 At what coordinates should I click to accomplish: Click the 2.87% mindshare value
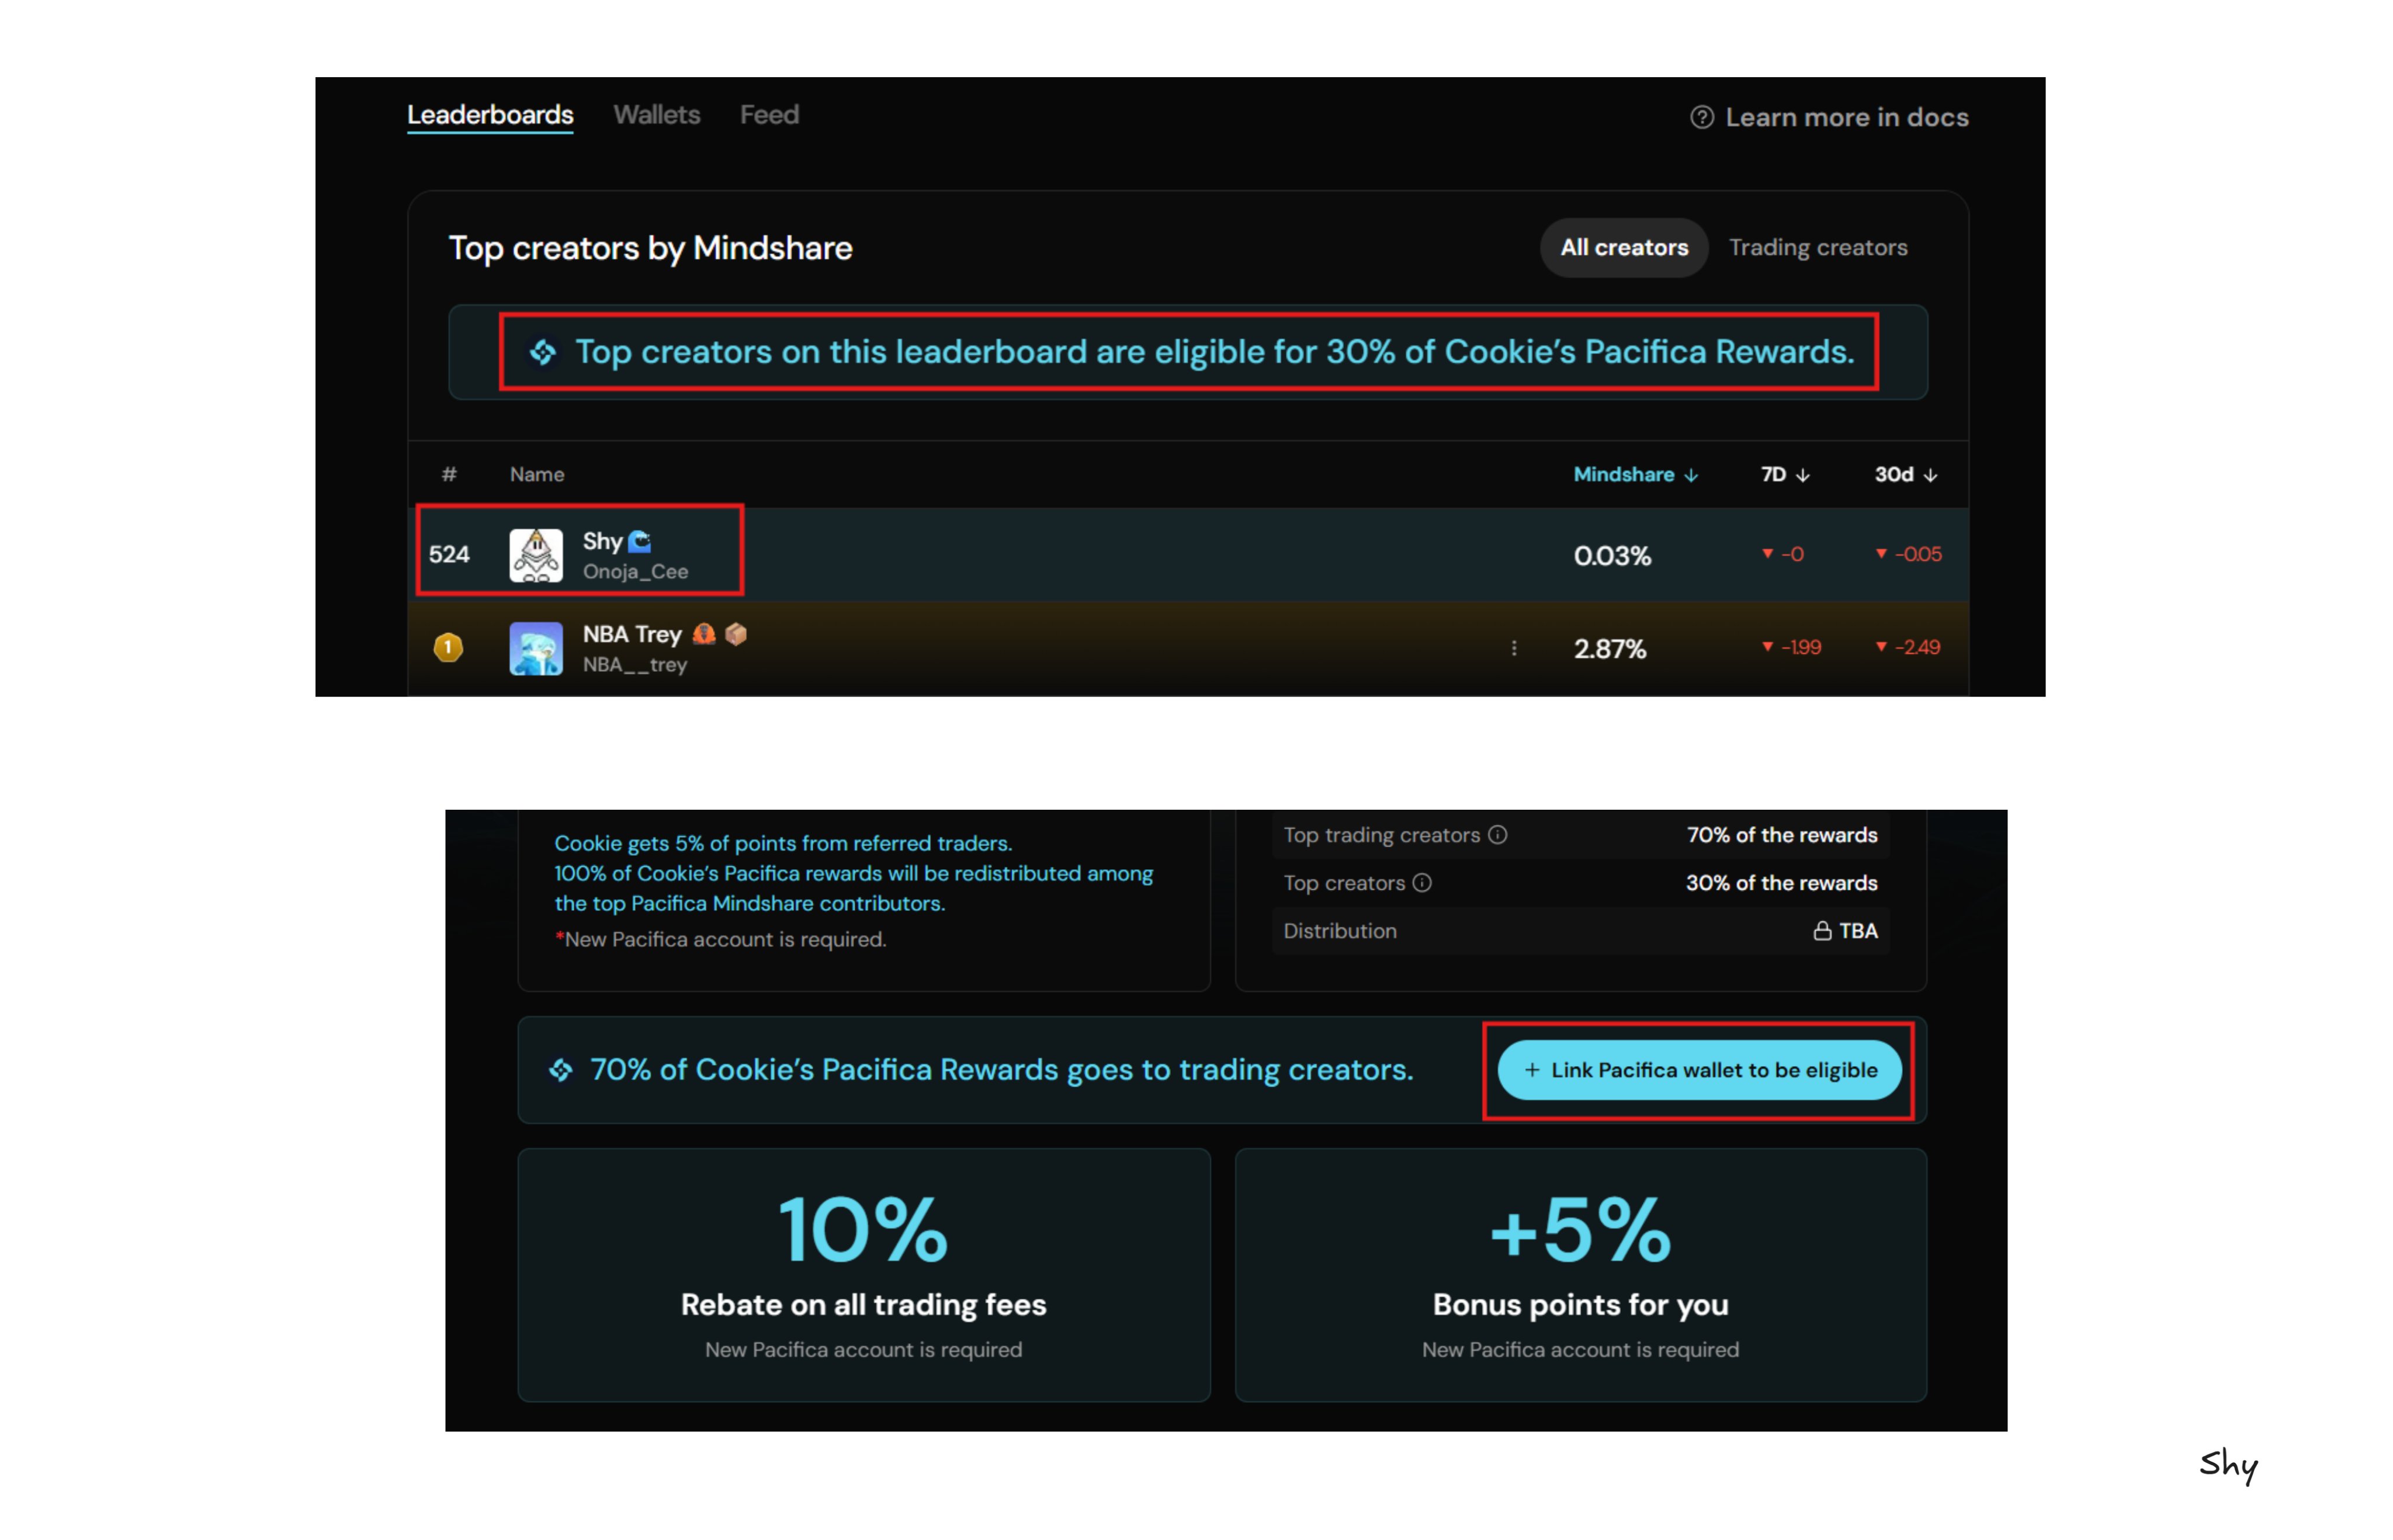1610,649
